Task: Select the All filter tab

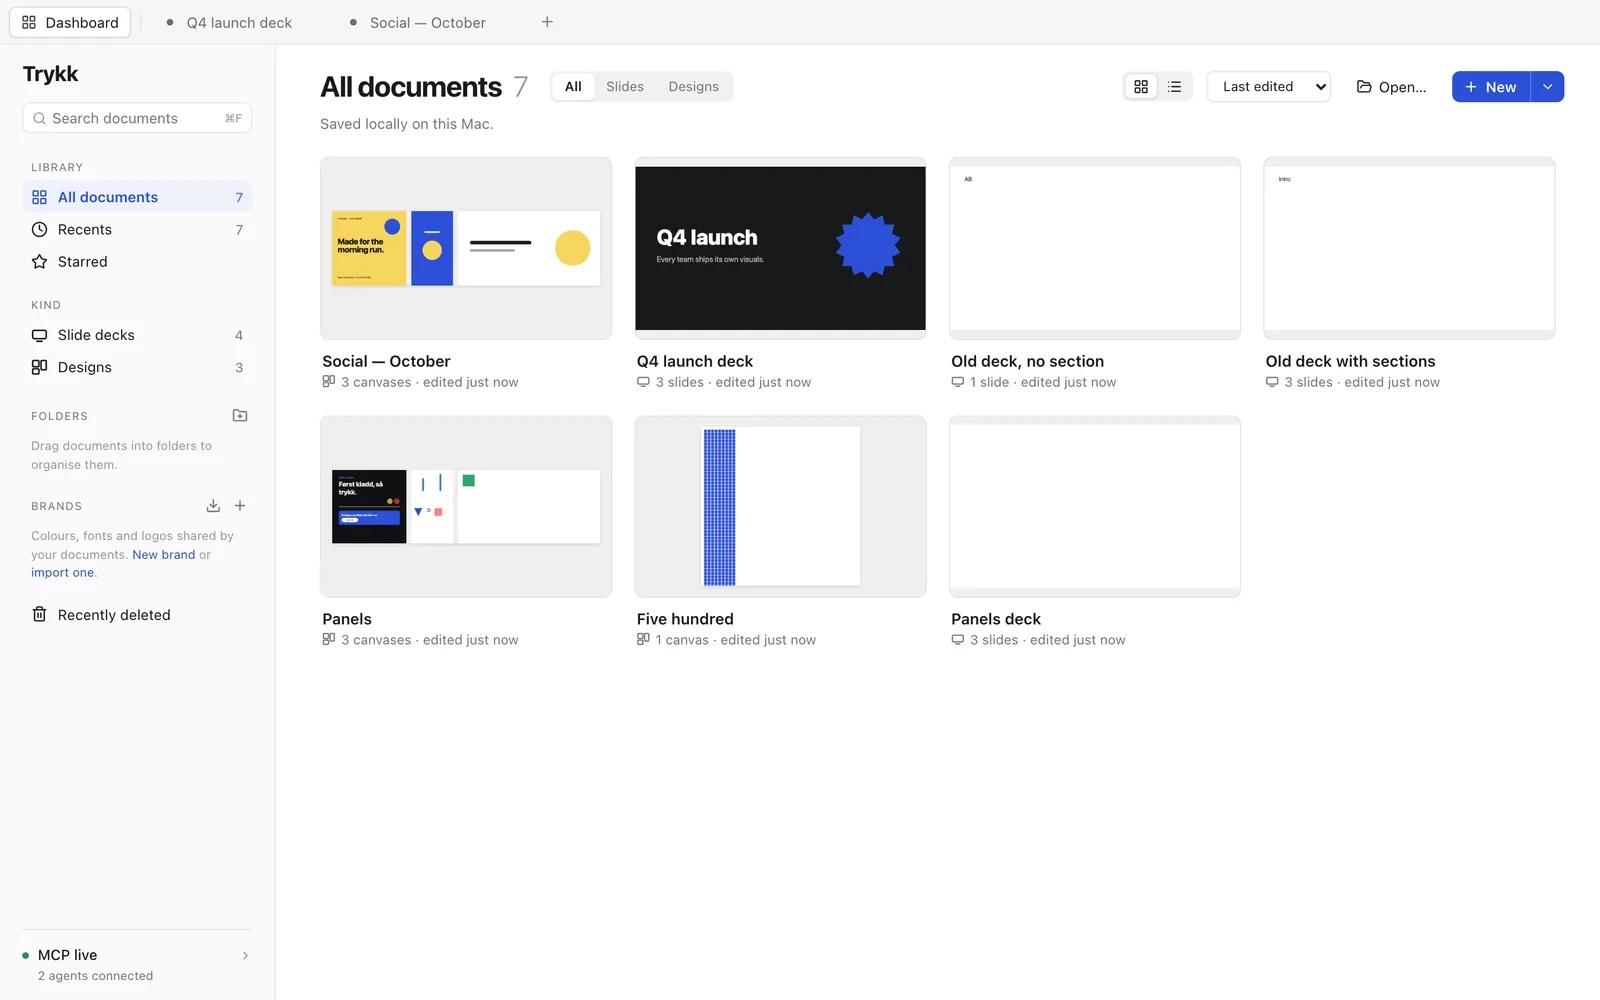Action: (x=573, y=87)
